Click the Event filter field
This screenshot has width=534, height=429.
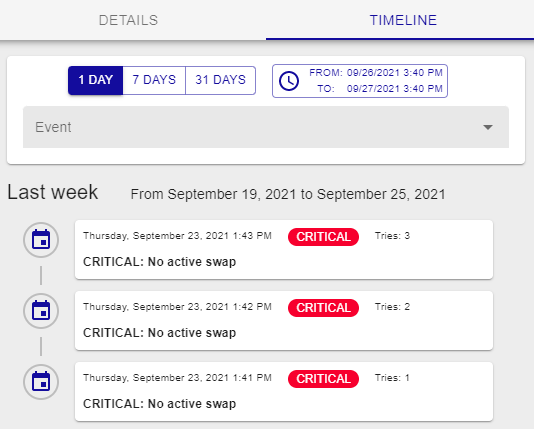(x=266, y=127)
